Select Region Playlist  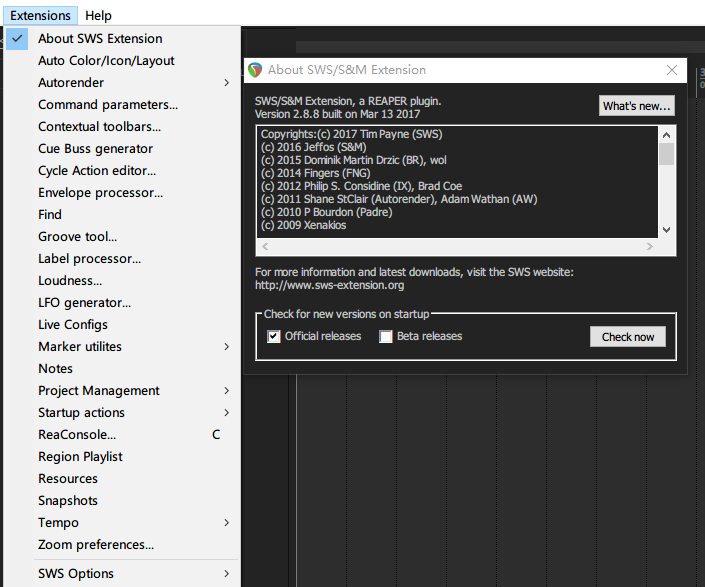click(x=122, y=457)
